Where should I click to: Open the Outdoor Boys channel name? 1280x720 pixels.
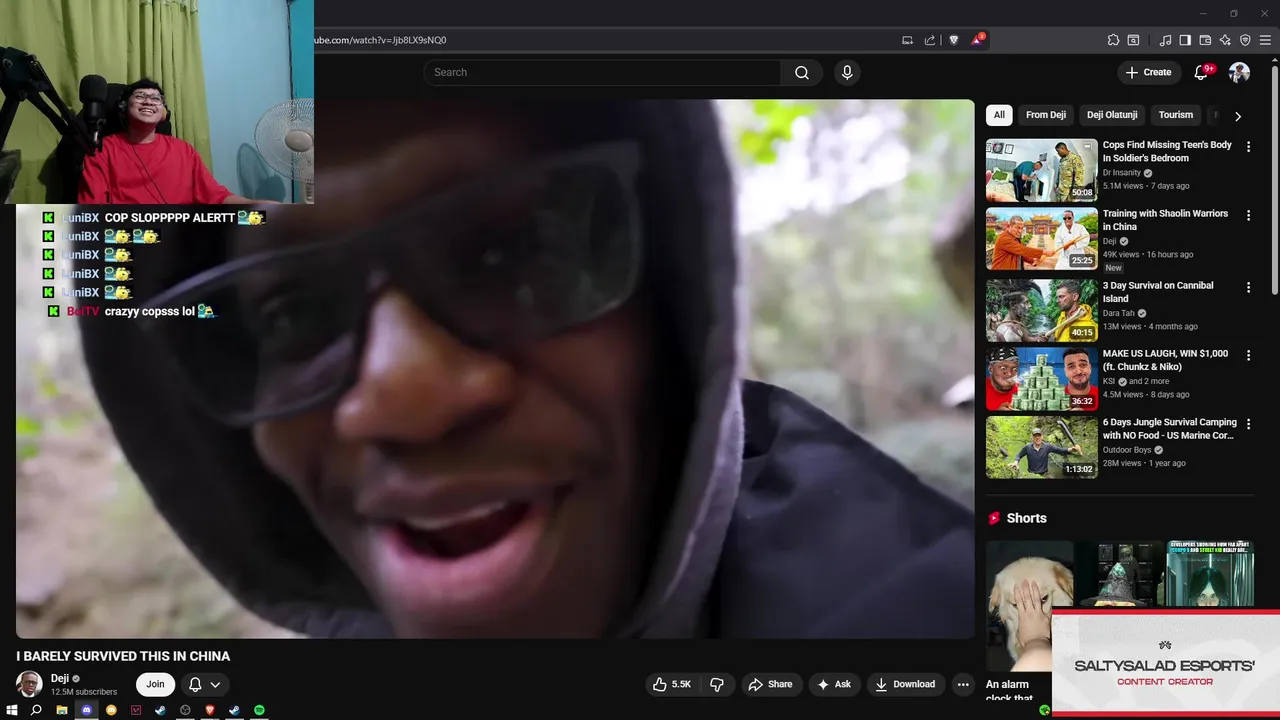(1127, 450)
